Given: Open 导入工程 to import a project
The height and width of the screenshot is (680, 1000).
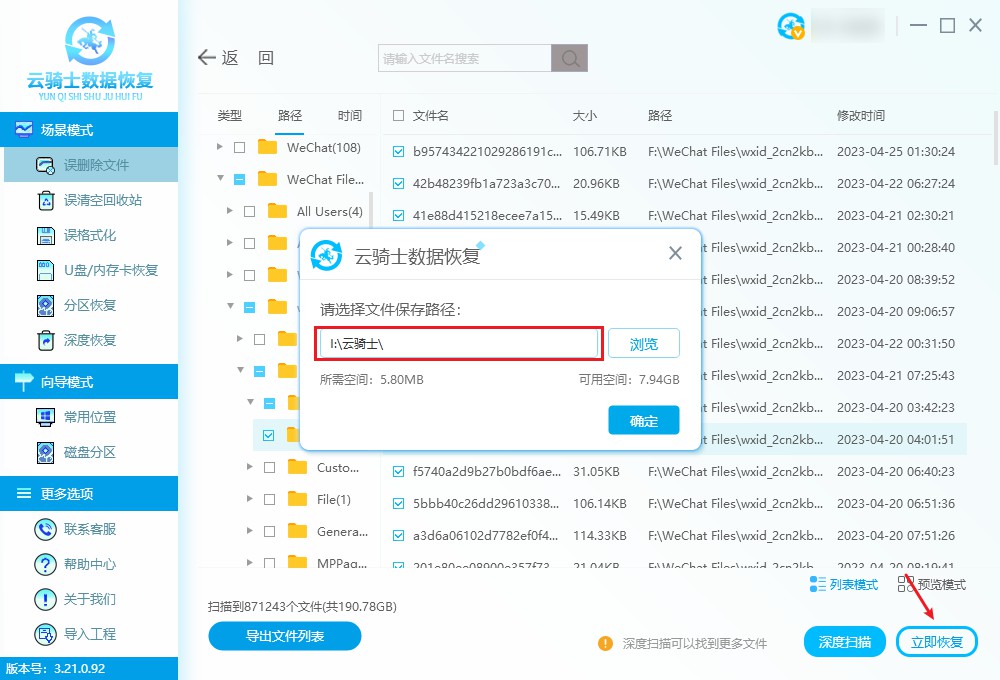Looking at the screenshot, I should tap(90, 634).
